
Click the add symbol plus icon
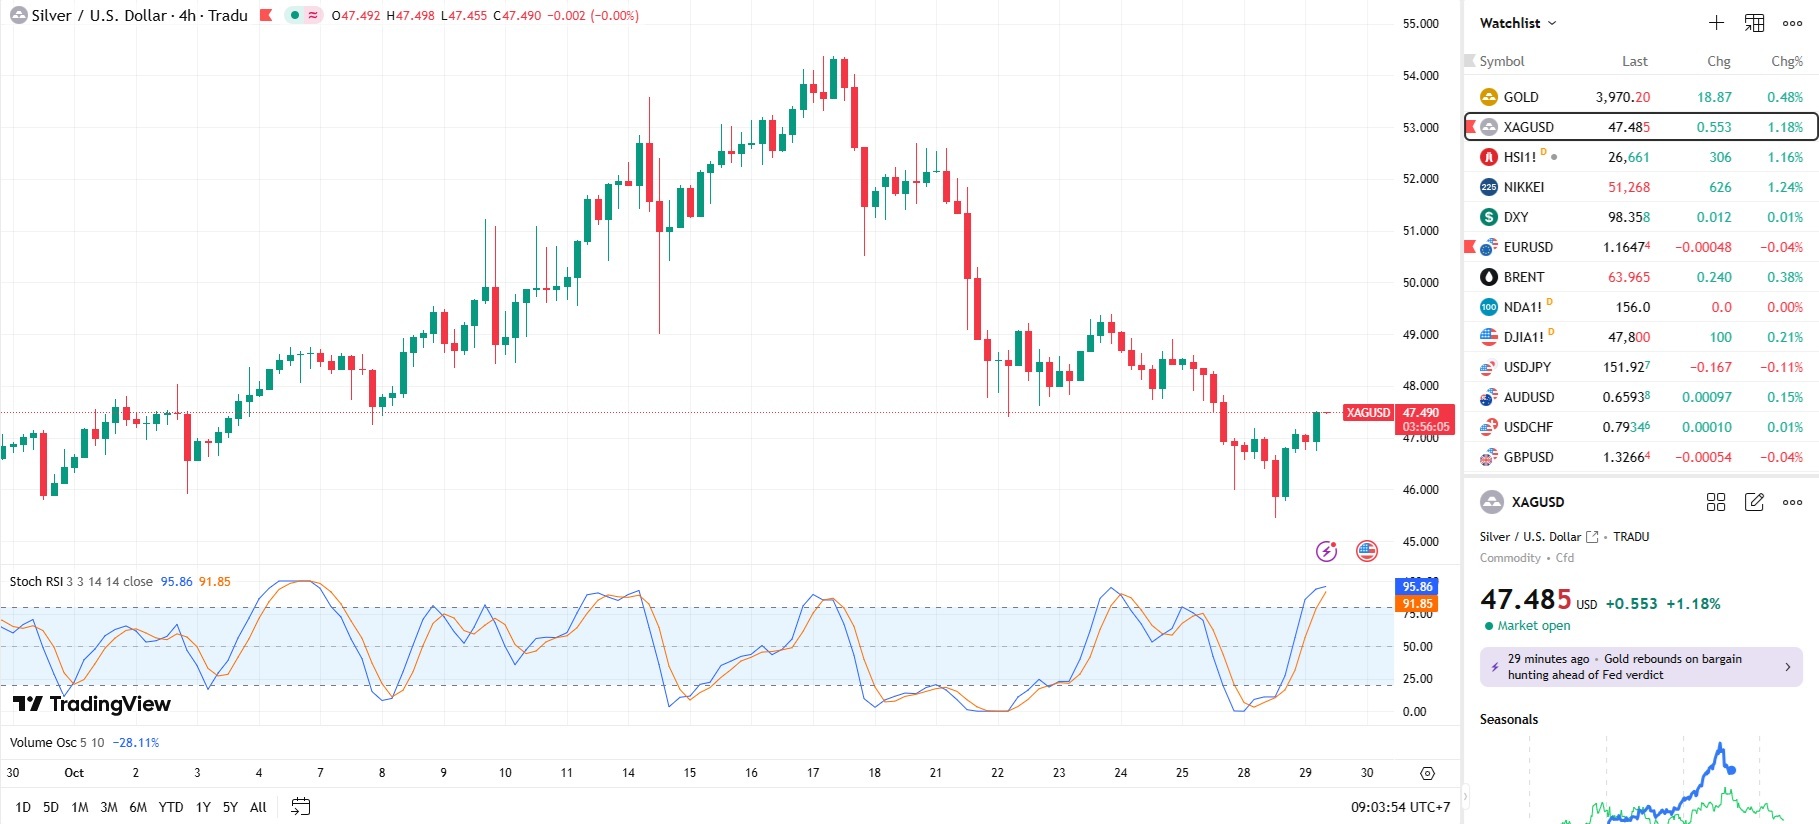tap(1716, 23)
